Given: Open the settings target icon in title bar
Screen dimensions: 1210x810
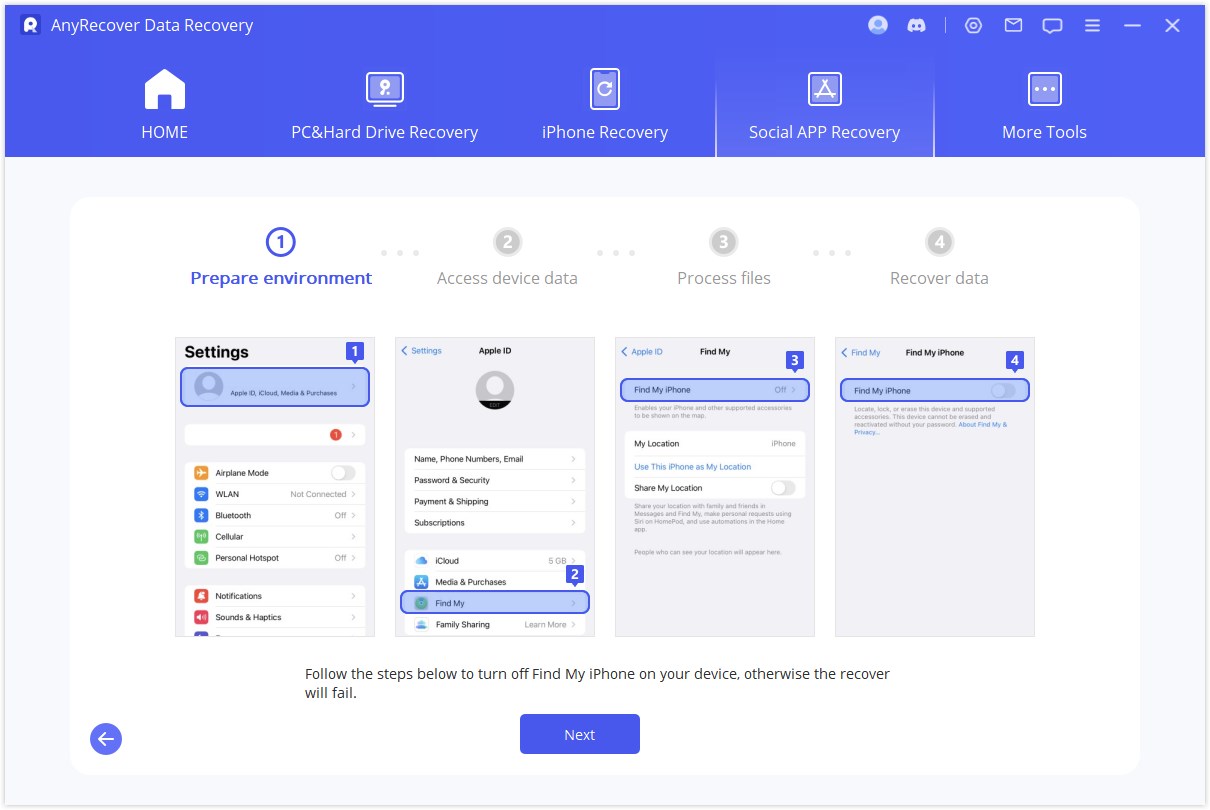Looking at the screenshot, I should (x=973, y=26).
